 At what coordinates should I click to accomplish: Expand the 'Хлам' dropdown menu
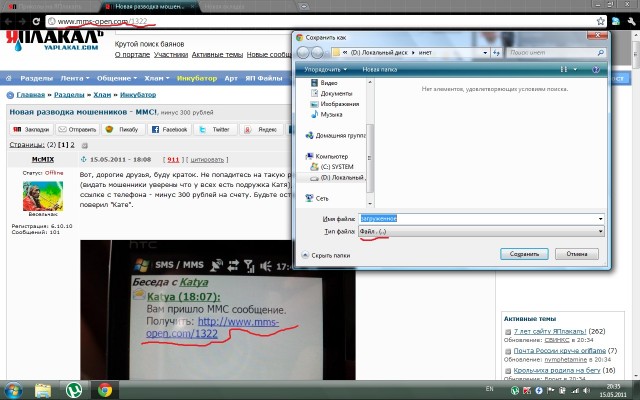click(157, 78)
